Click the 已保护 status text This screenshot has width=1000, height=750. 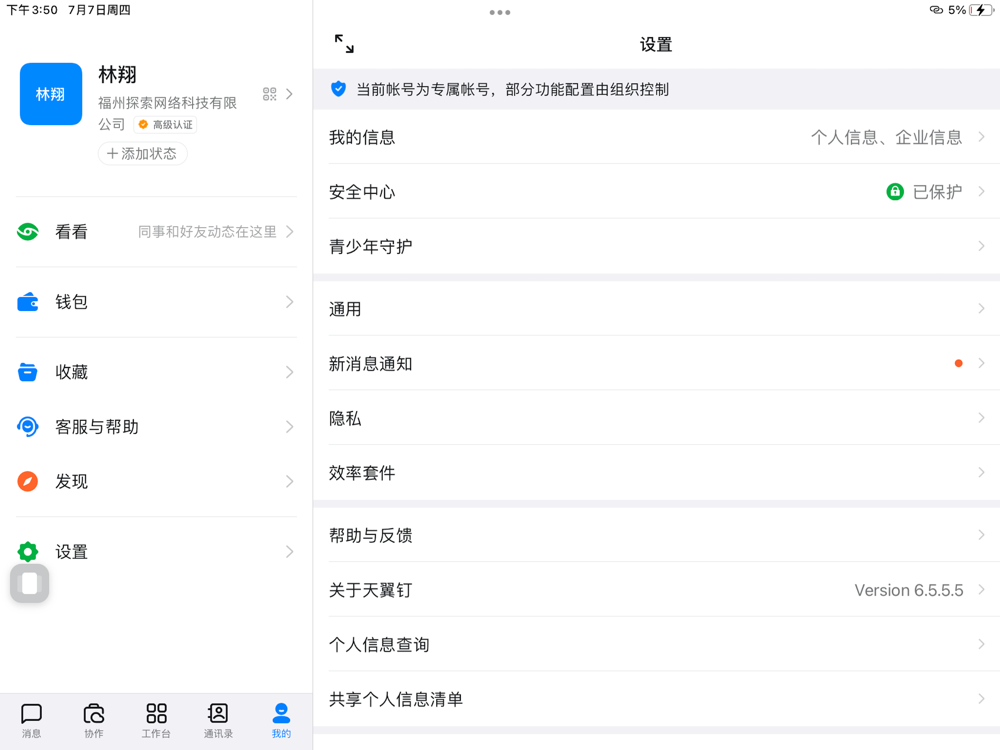coord(938,191)
